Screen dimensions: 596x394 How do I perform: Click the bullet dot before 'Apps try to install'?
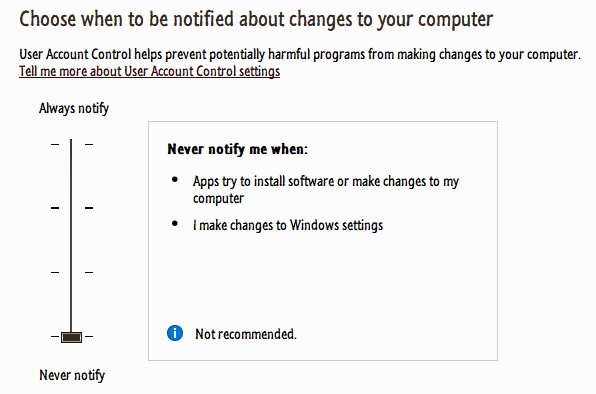[175, 179]
